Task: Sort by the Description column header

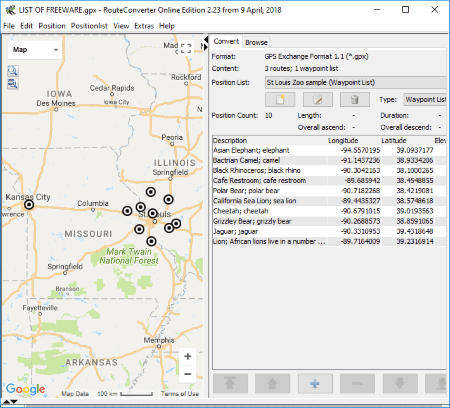Action: point(269,140)
